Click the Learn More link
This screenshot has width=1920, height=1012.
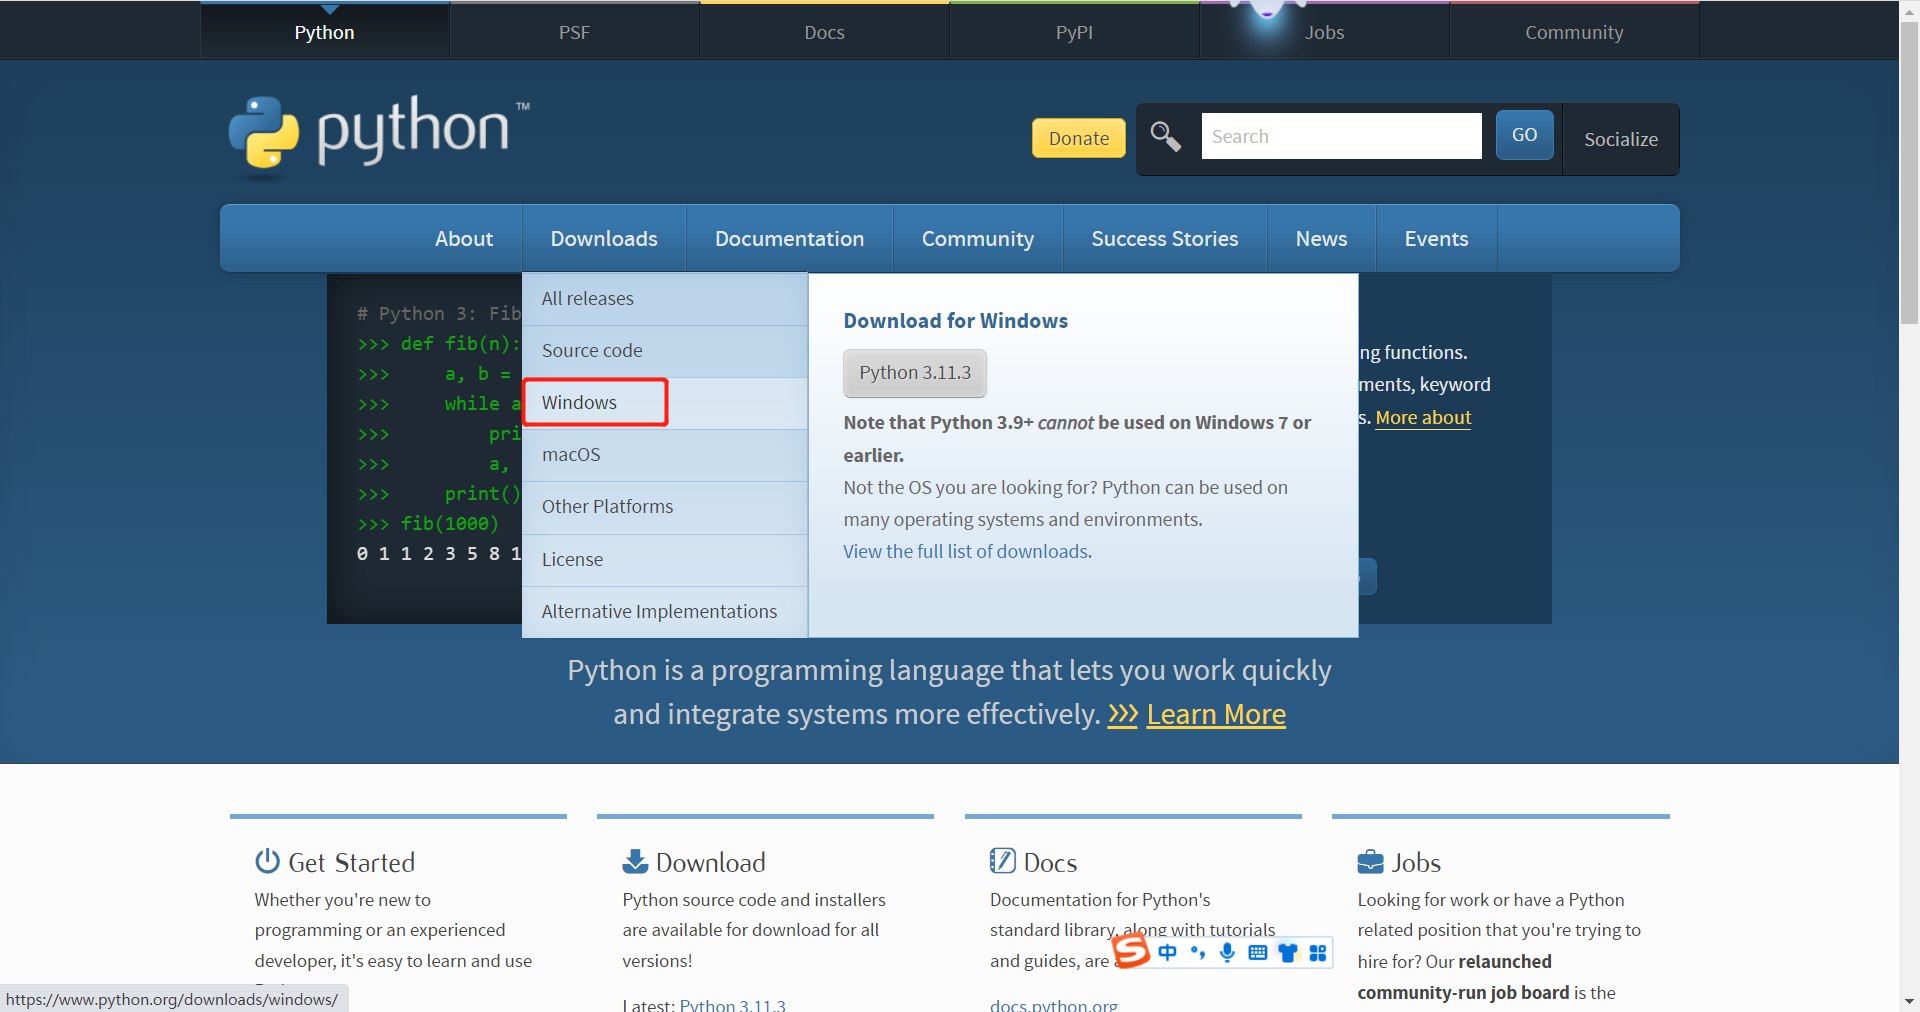click(x=1216, y=715)
